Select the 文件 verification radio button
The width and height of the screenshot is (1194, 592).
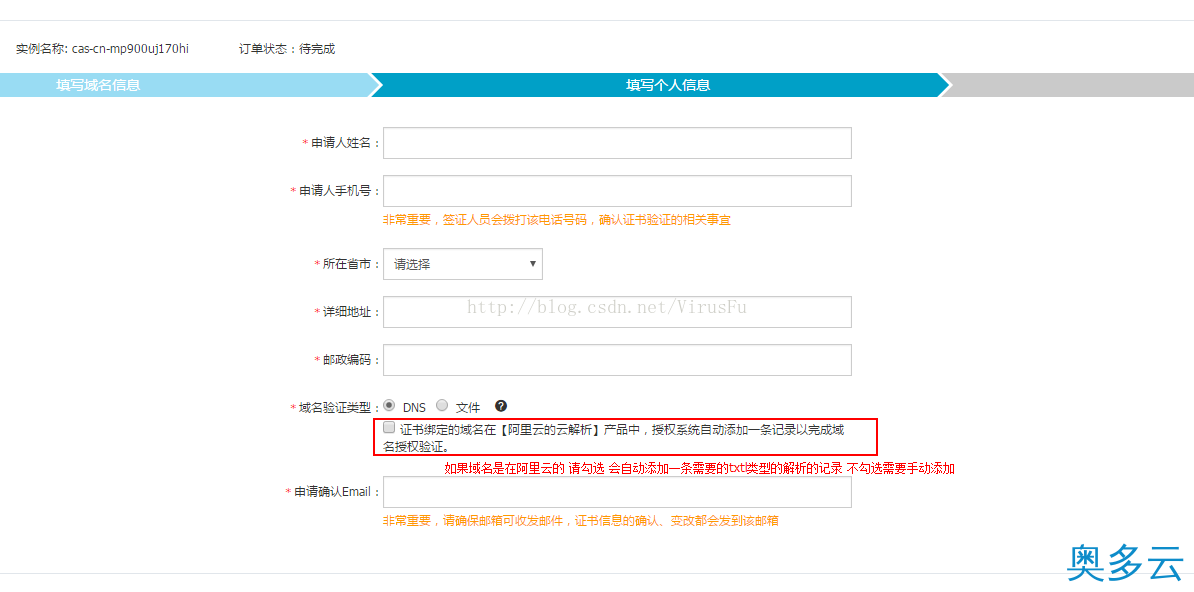(442, 405)
